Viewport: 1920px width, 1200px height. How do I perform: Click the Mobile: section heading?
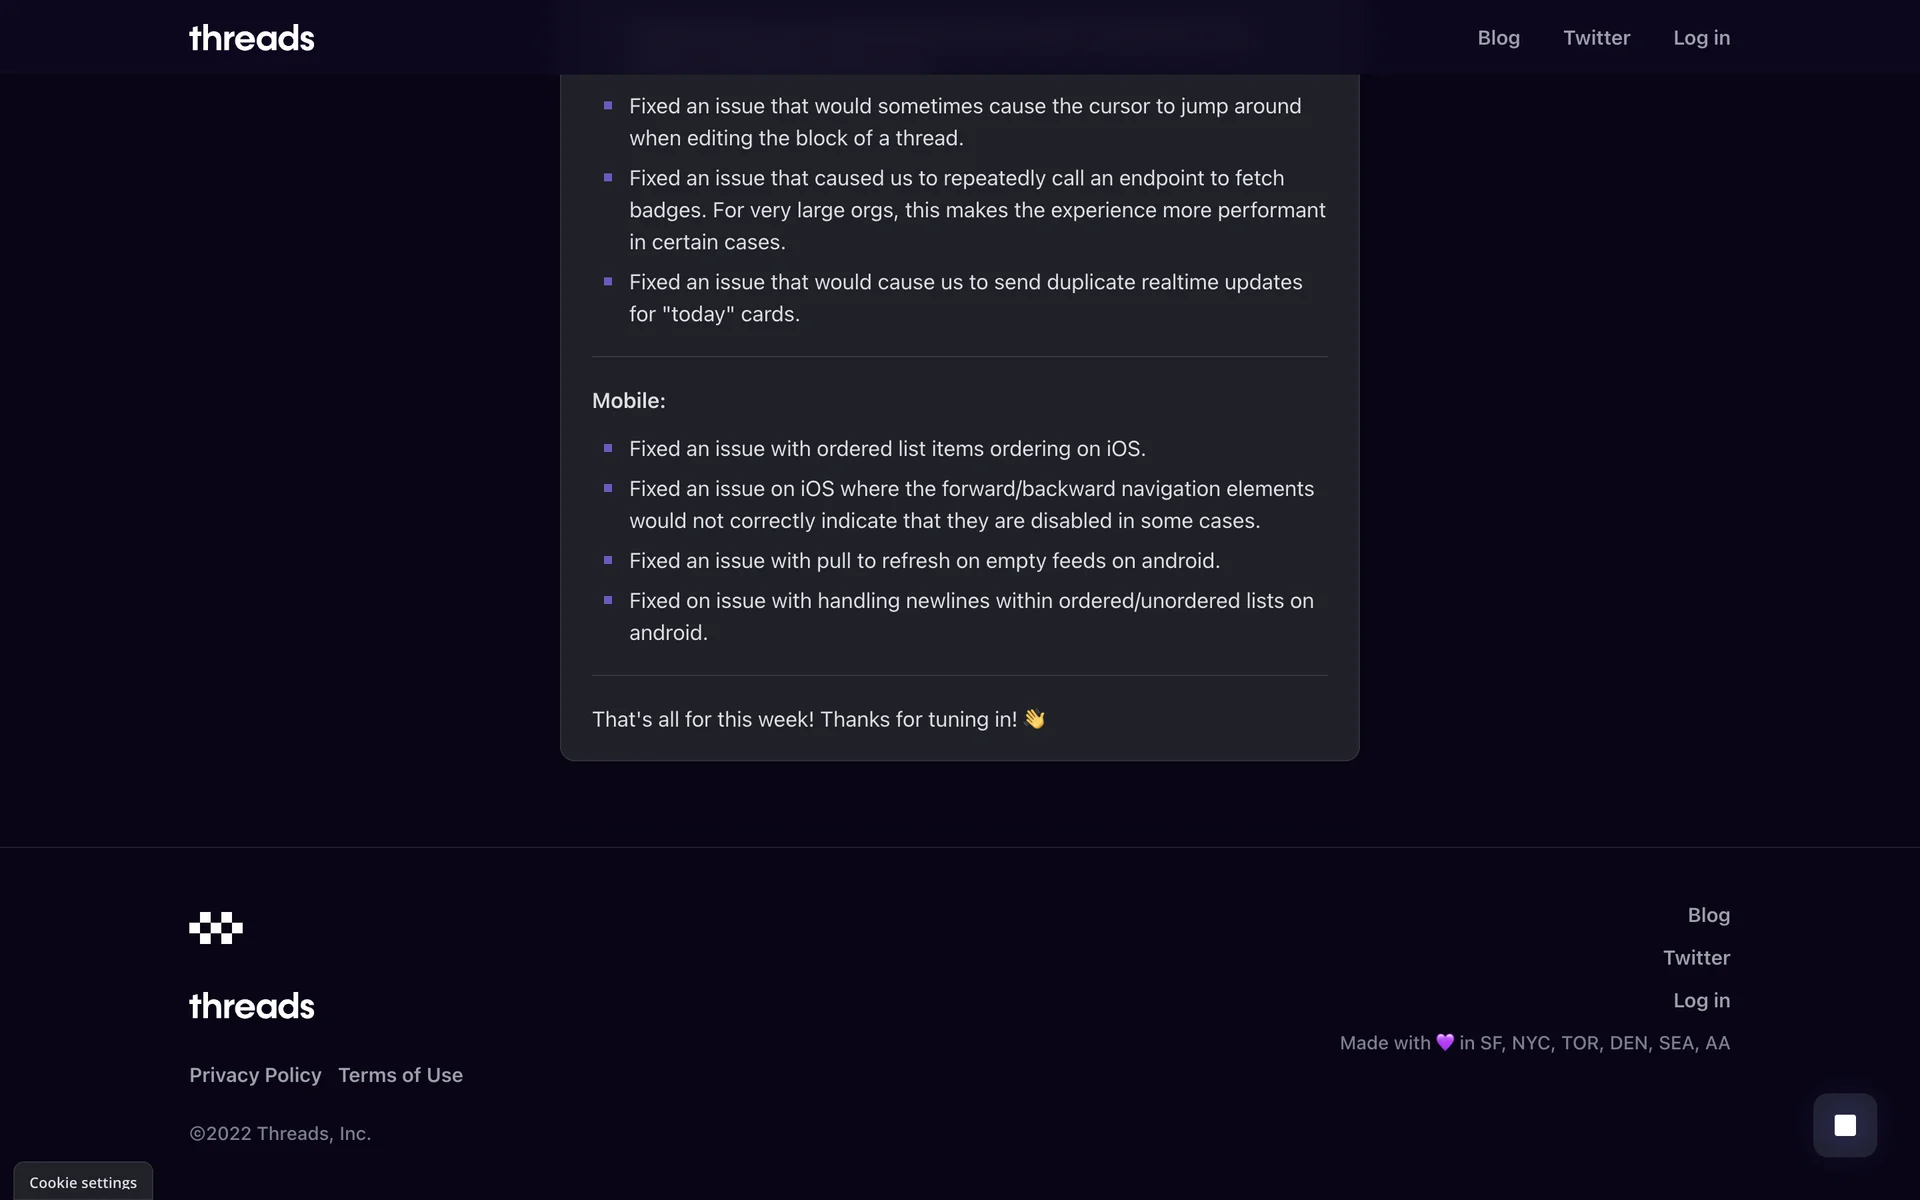tap(628, 401)
